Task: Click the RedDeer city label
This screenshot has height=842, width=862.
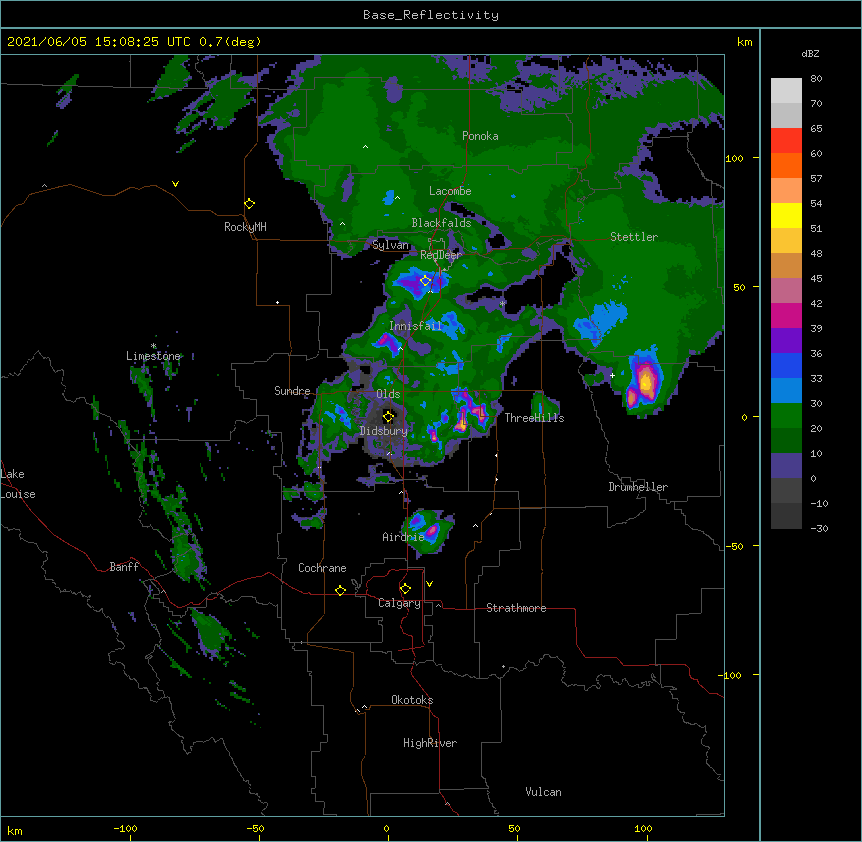Action: click(x=440, y=255)
